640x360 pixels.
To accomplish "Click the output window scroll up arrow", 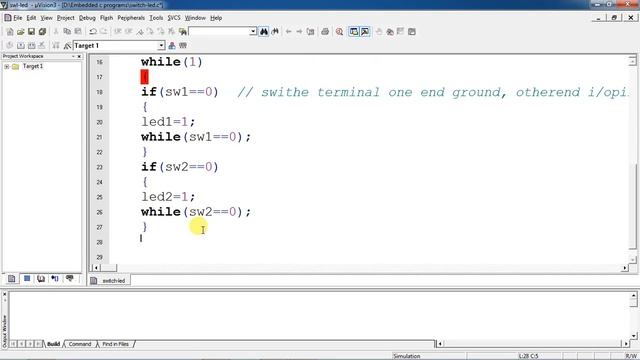I will coord(633,295).
